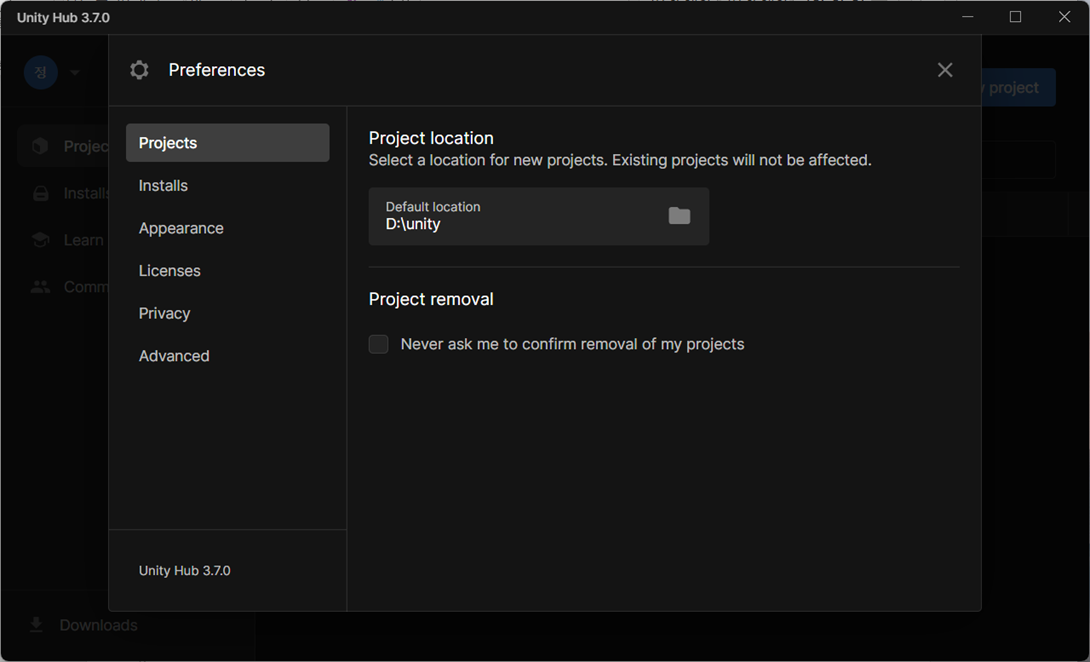This screenshot has width=1090, height=662.
Task: Enable Never ask me to confirm removal checkbox
Action: click(378, 344)
